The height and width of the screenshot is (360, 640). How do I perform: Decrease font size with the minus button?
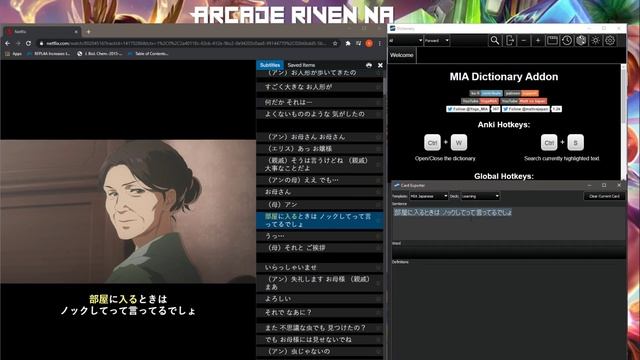[524, 40]
